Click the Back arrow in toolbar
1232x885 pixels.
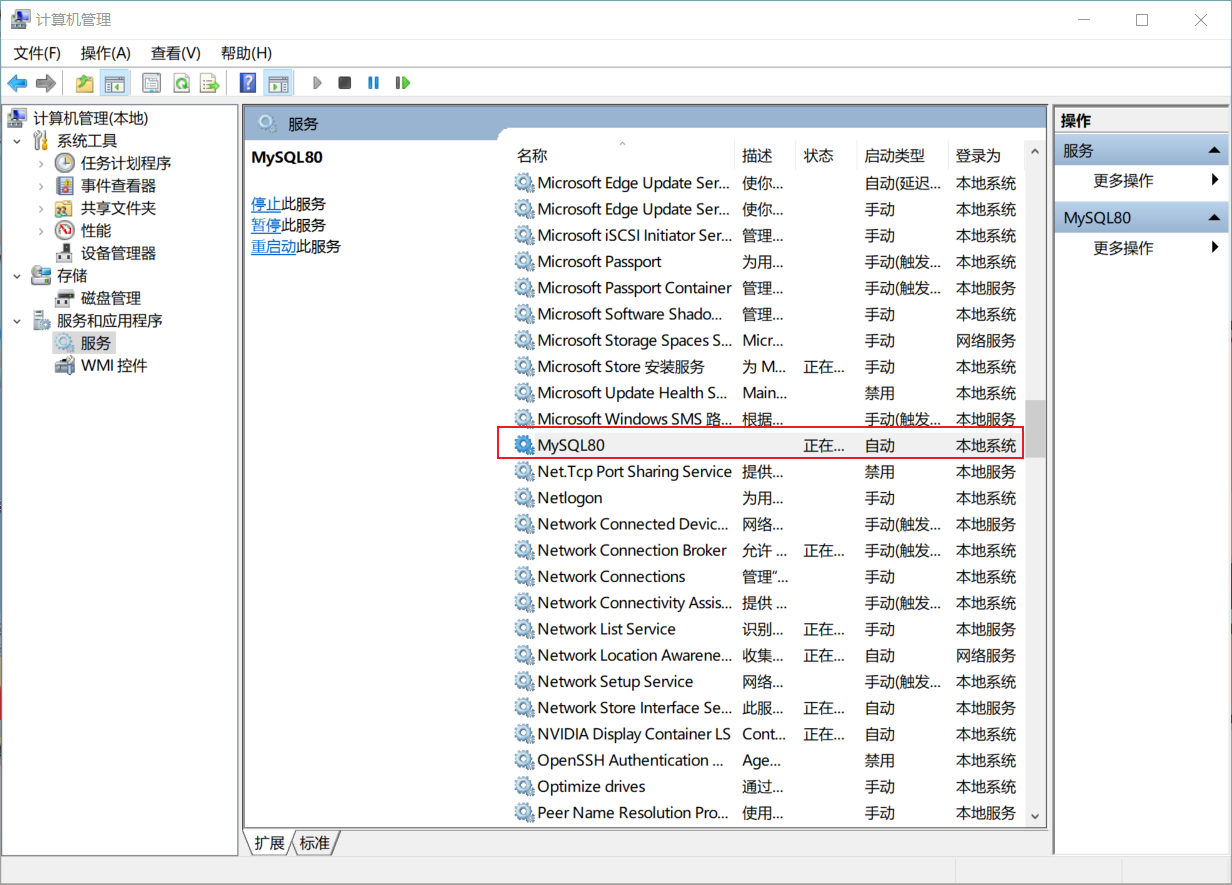point(17,83)
